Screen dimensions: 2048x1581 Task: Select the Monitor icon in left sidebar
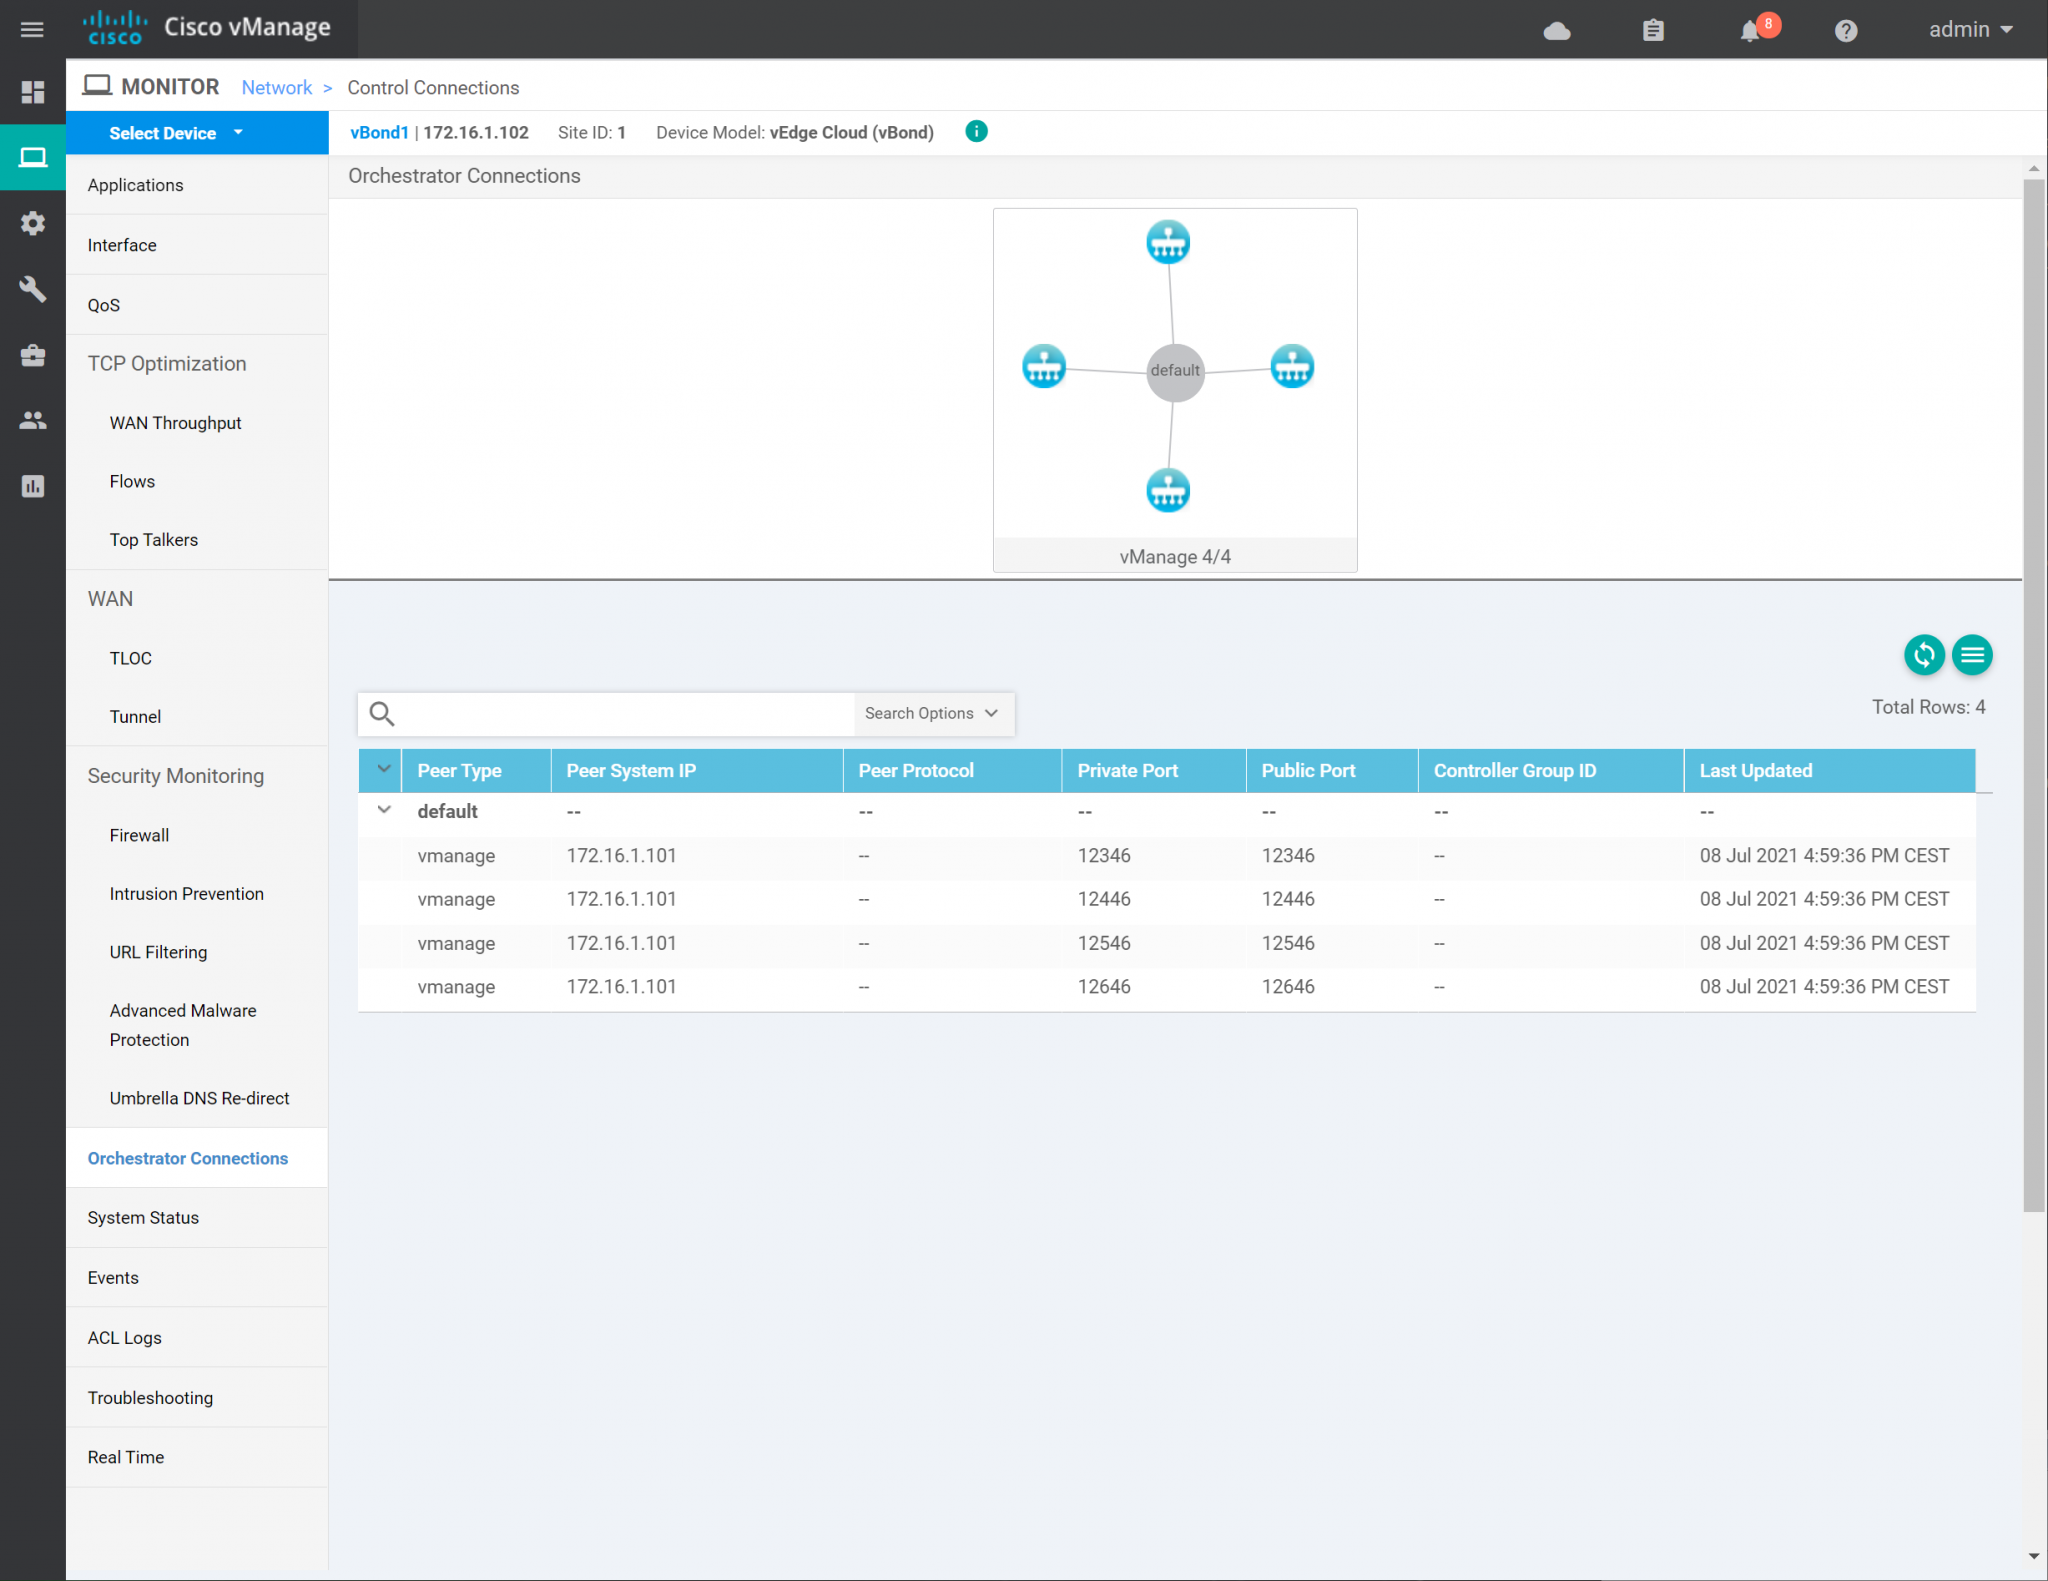33,156
